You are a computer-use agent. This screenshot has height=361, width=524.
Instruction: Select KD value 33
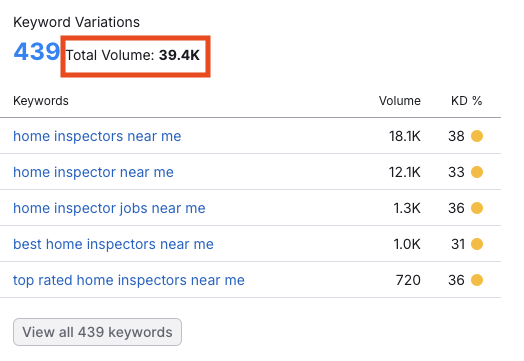(456, 172)
